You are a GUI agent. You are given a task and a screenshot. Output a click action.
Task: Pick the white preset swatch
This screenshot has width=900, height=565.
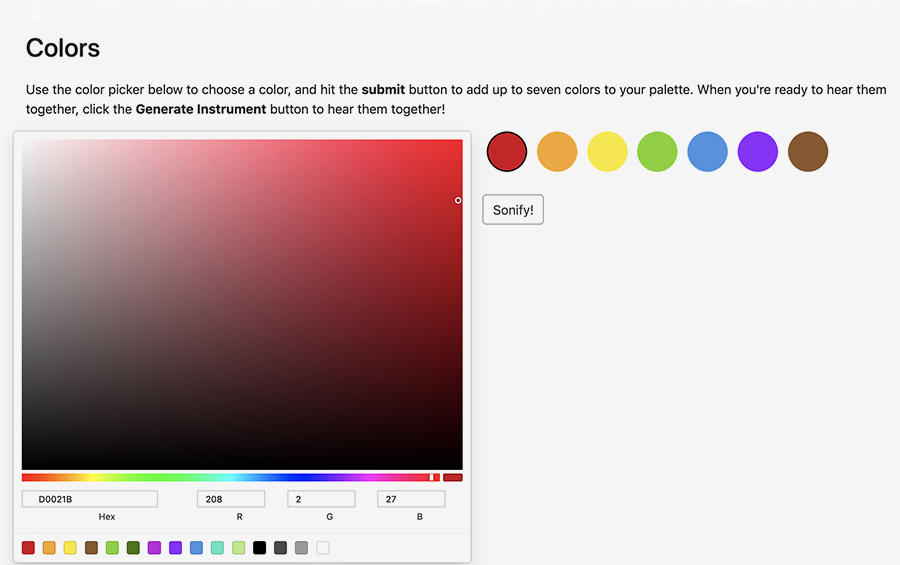tap(323, 548)
